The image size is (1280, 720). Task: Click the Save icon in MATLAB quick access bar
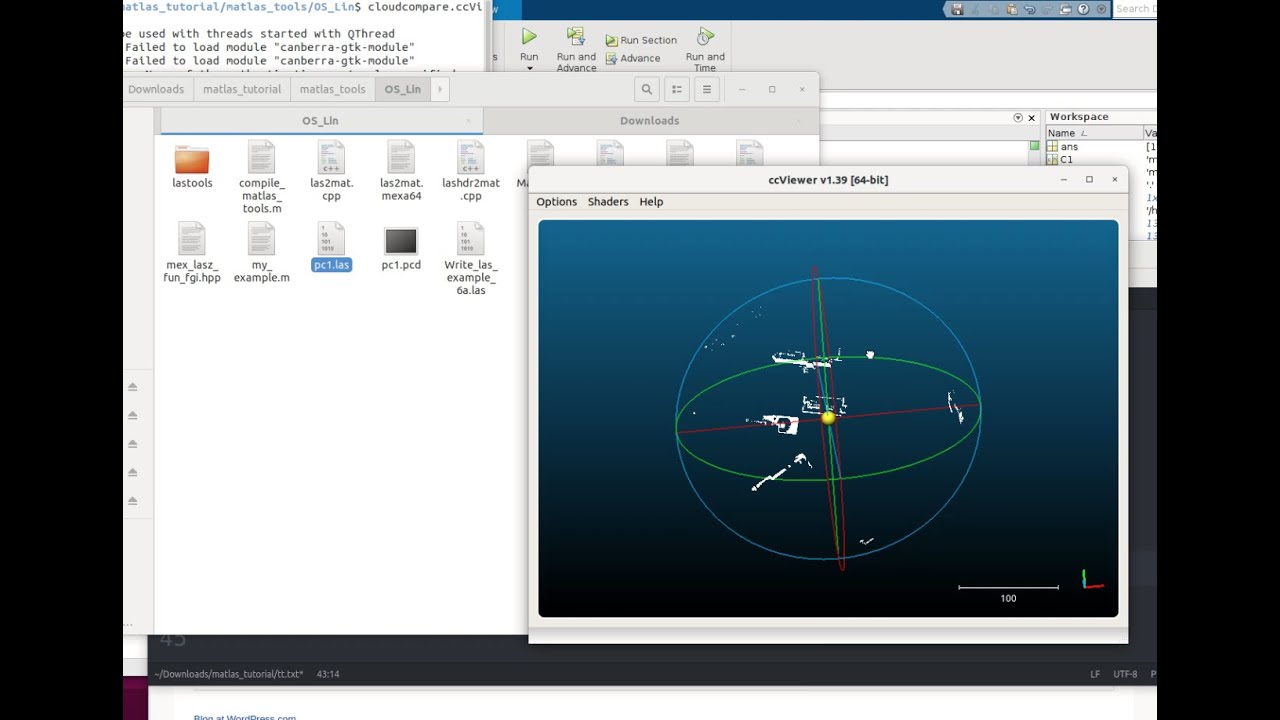coord(957,9)
